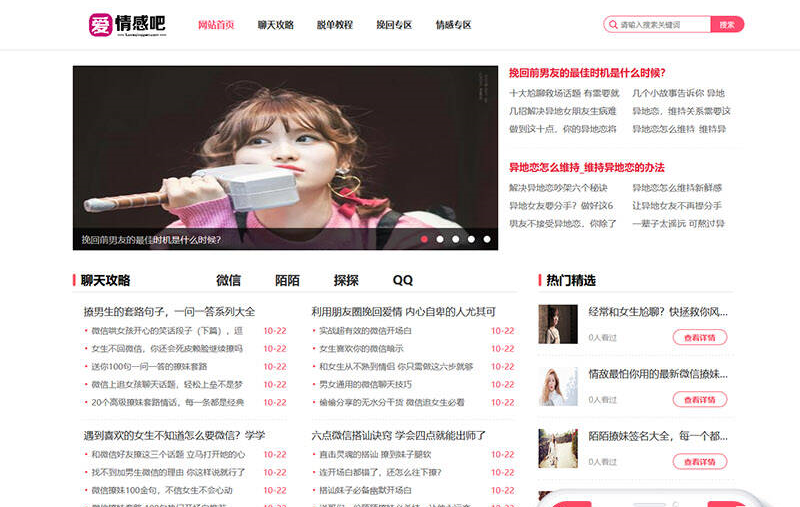Open link 让异地女友不再想分手
800x507 pixels.
[x=677, y=206]
